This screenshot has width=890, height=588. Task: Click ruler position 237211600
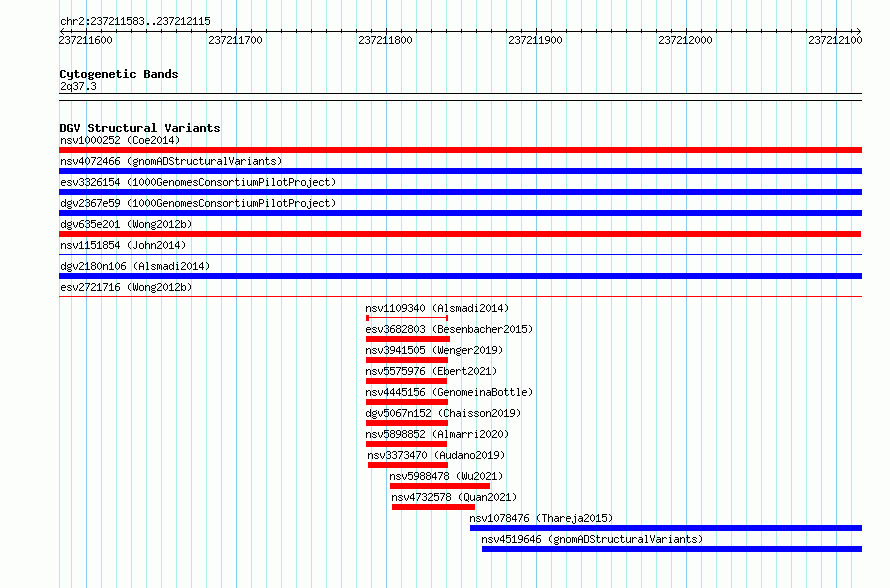(86, 40)
